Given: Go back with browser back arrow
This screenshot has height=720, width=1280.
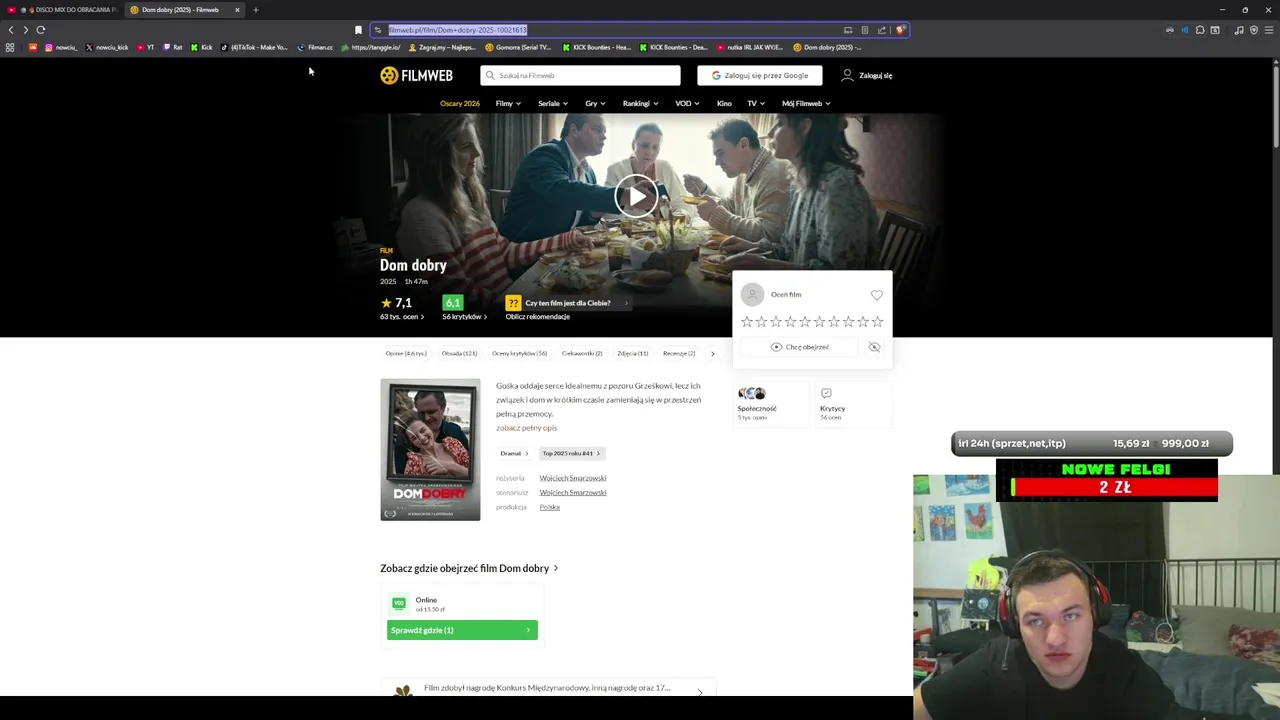Looking at the screenshot, I should [x=11, y=30].
